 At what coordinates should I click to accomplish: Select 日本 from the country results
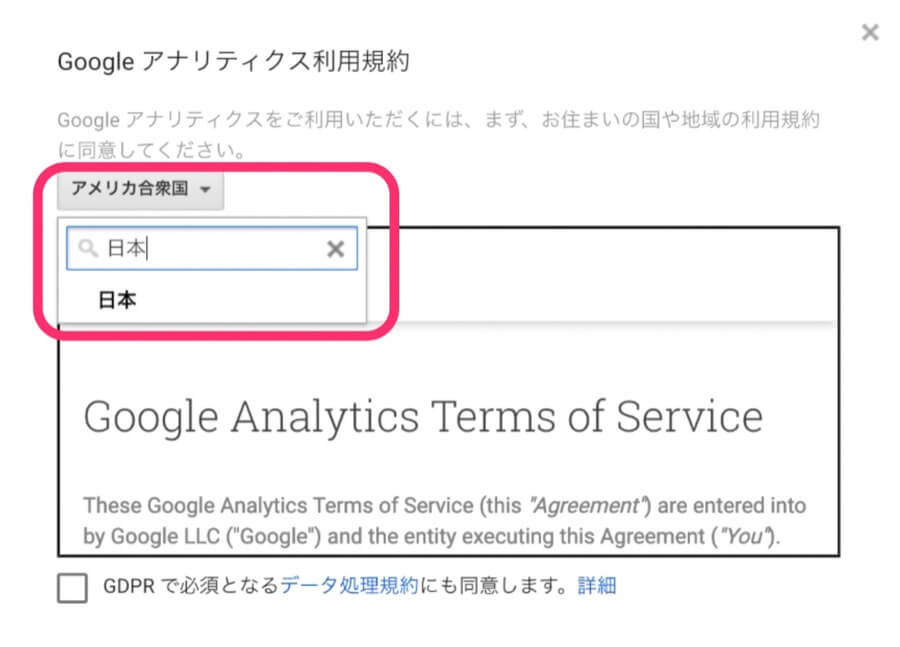coord(117,300)
